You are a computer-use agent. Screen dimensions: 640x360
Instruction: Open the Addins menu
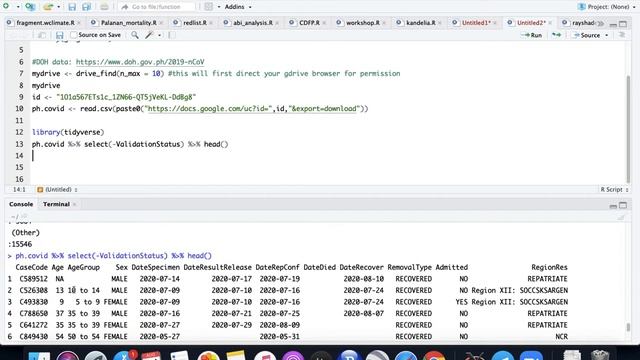point(238,7)
